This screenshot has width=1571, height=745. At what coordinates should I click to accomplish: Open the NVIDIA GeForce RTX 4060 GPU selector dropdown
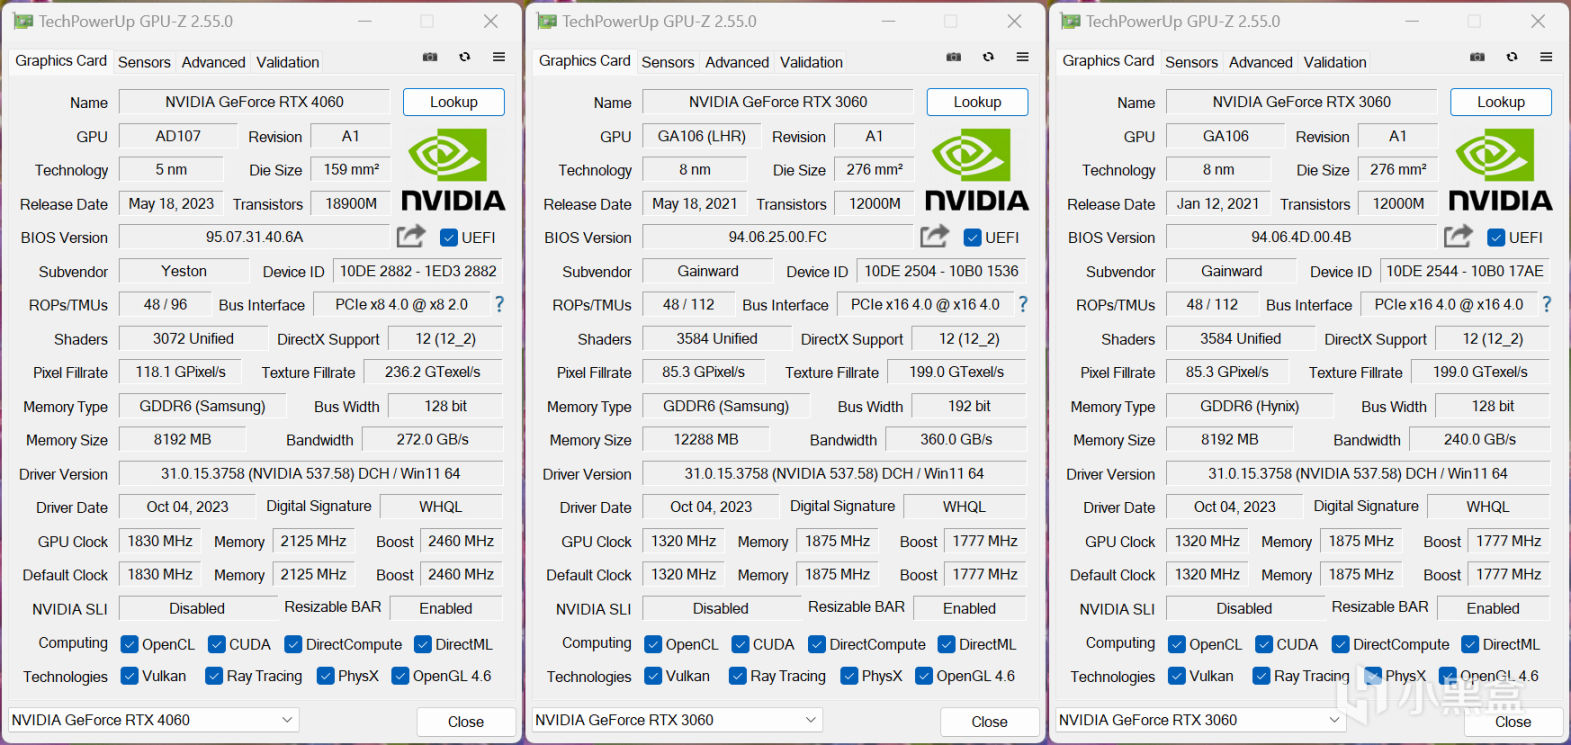153,720
